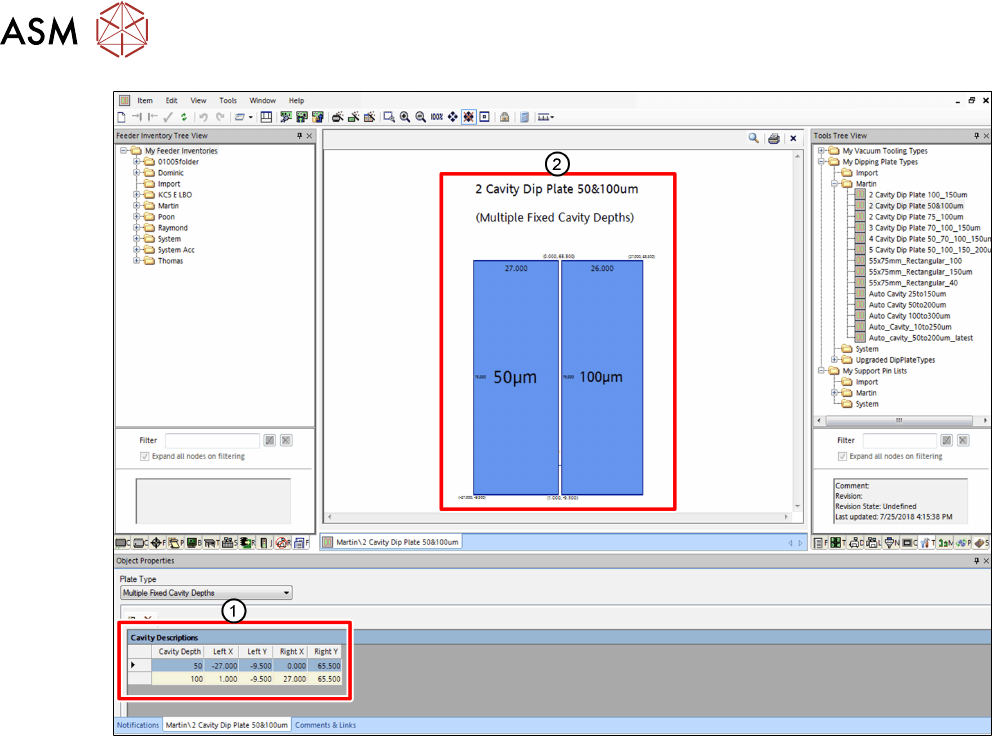Viewport: 992px width, 736px height.
Task: Click the Redo toolbar icon
Action: [220, 117]
